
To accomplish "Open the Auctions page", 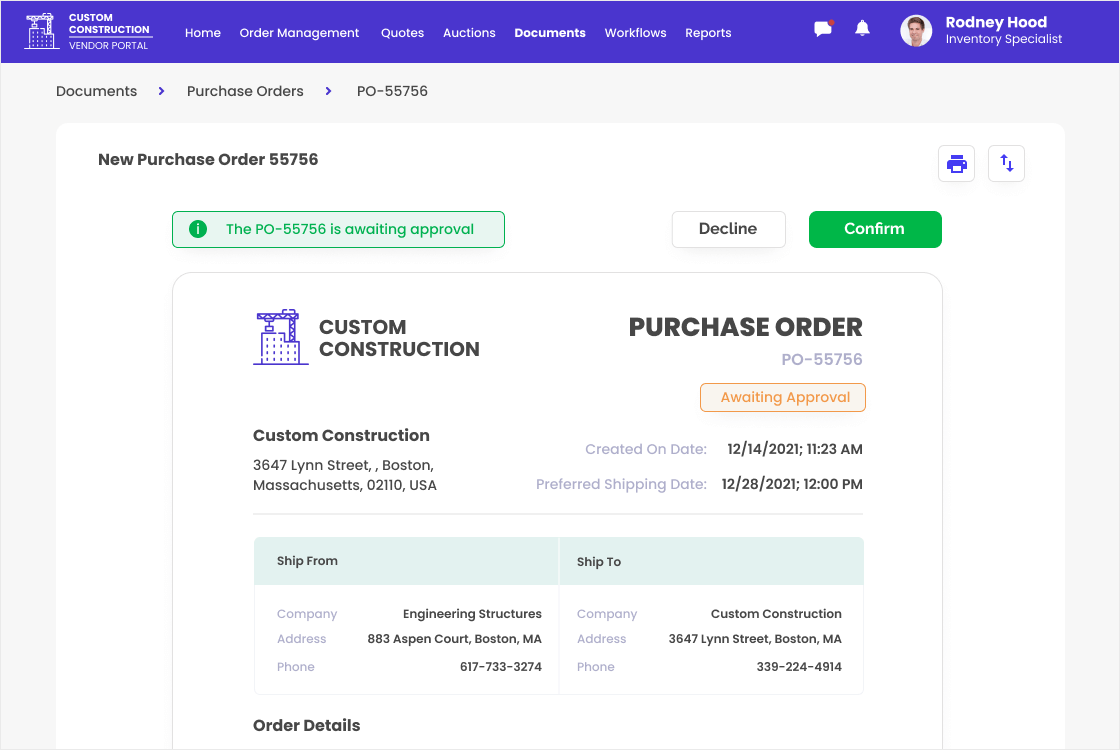I will click(x=469, y=33).
